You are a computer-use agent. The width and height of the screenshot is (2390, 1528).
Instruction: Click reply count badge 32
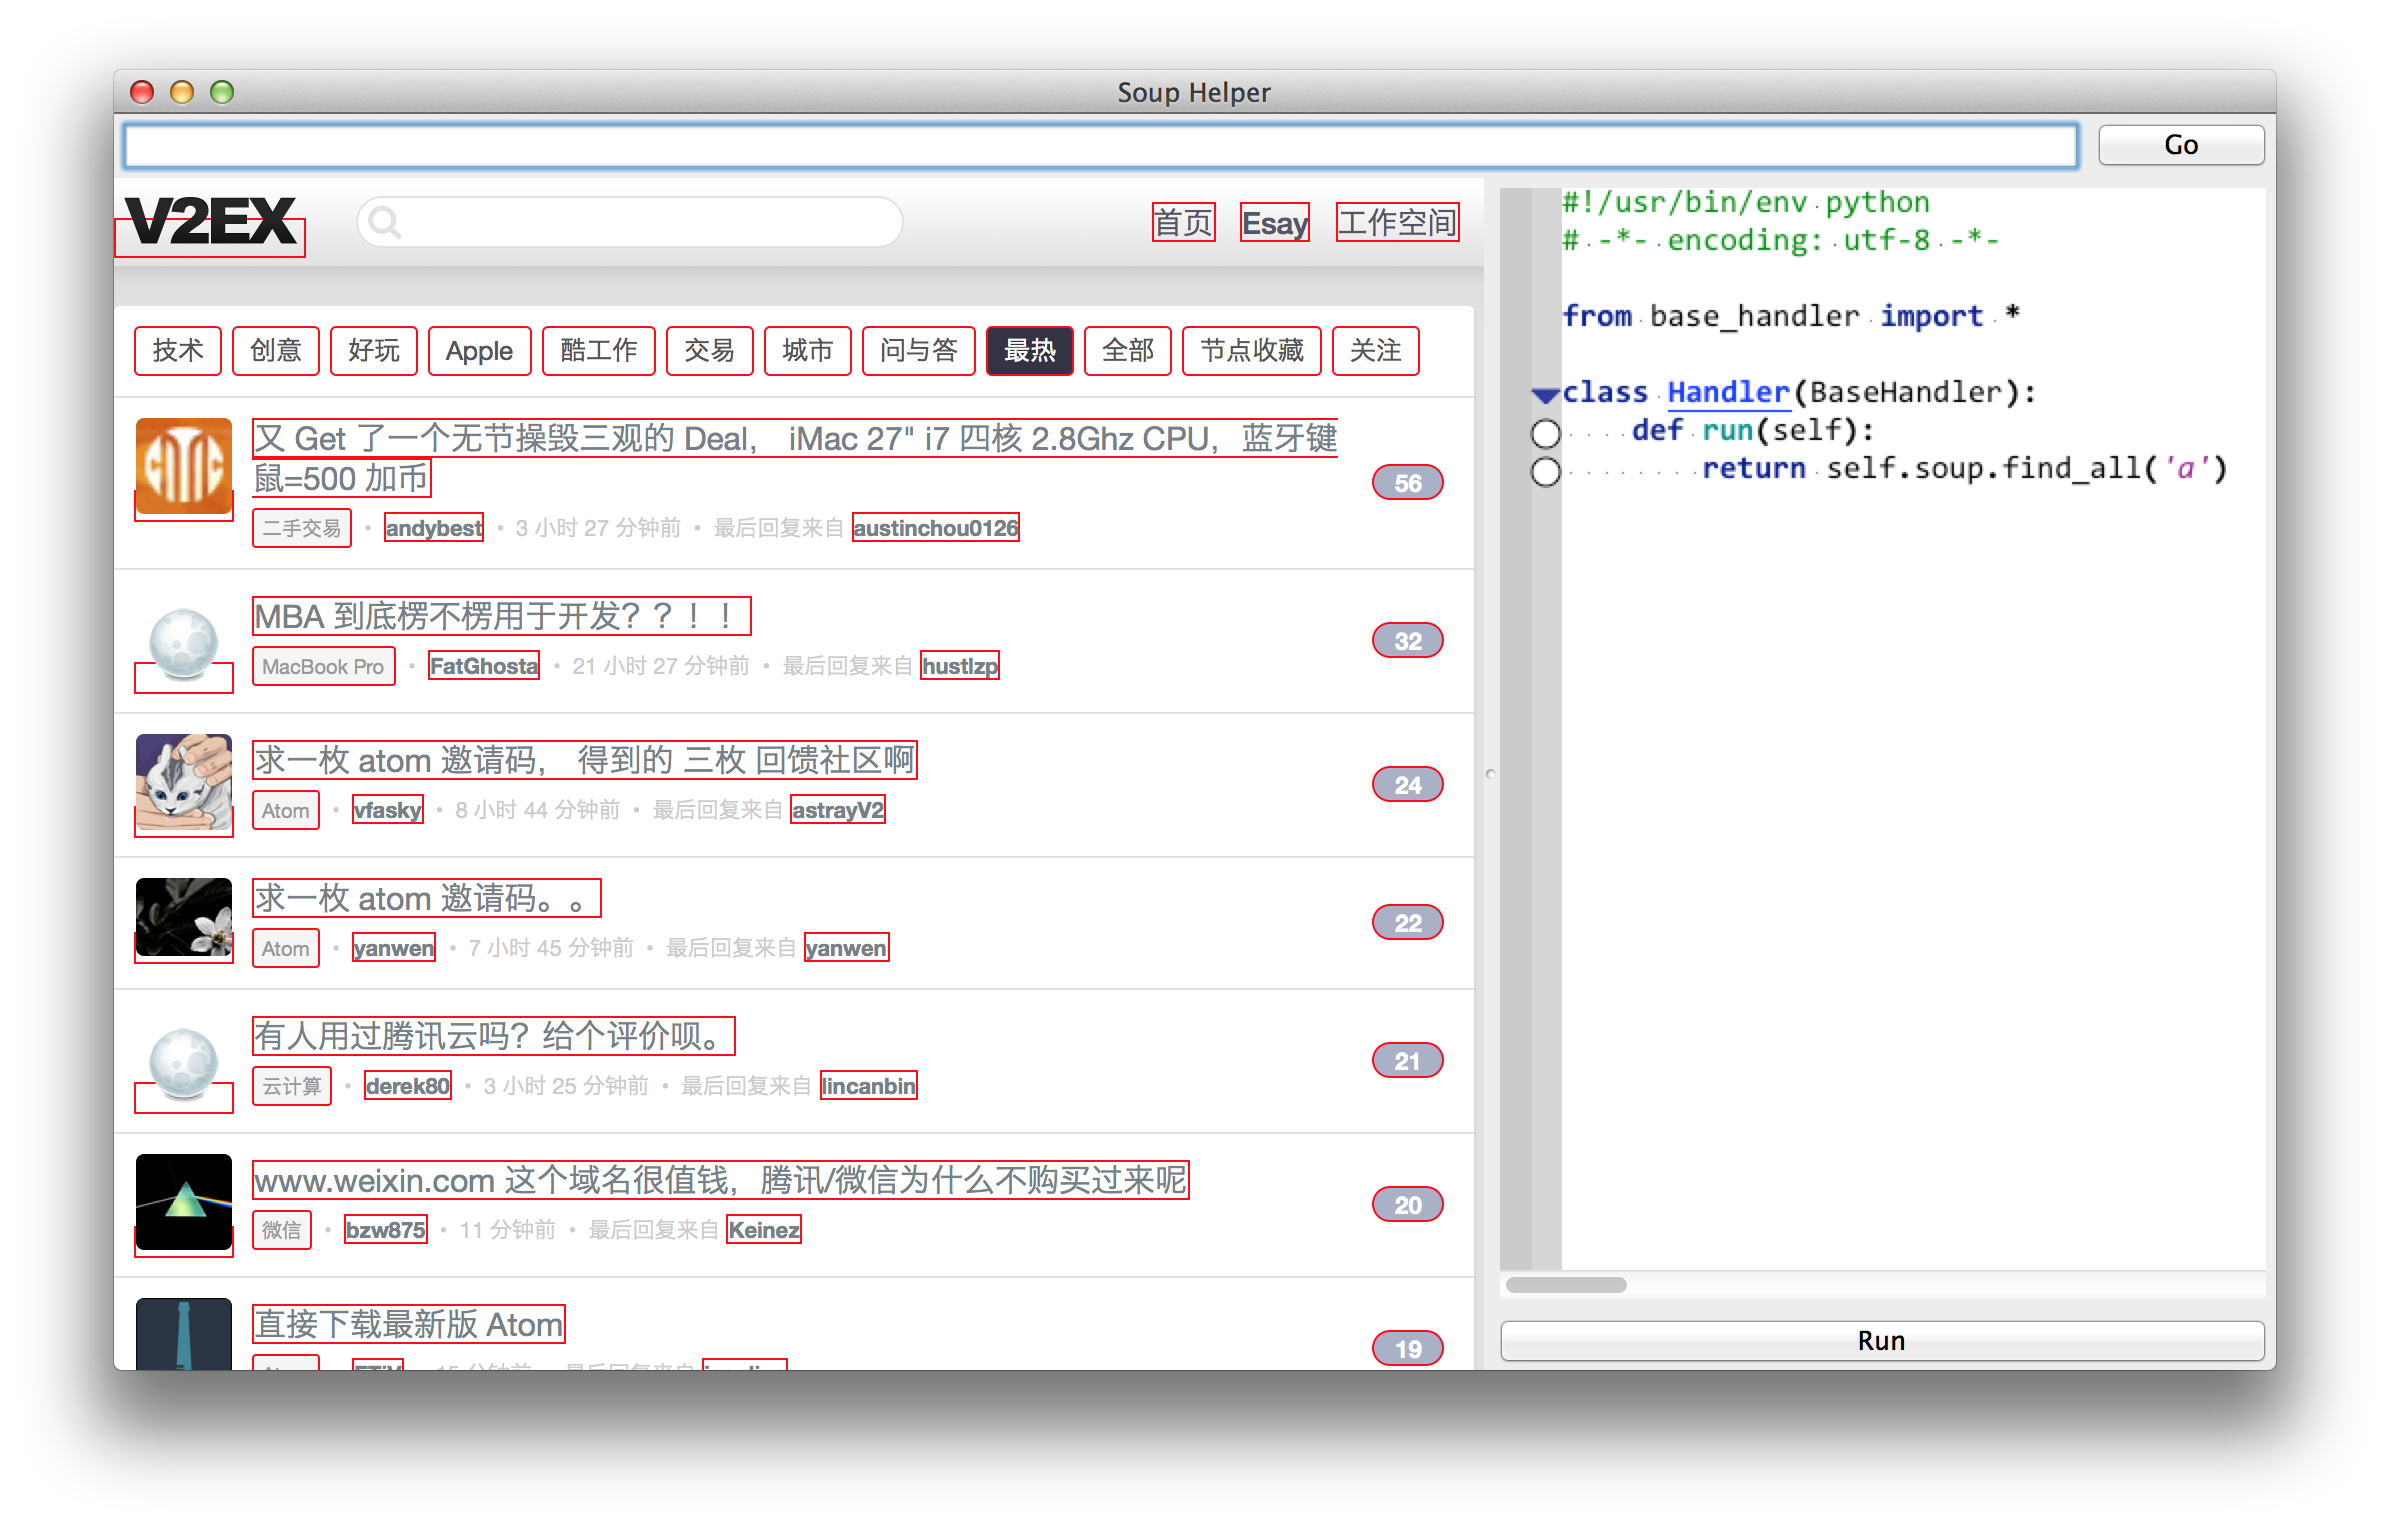(x=1408, y=641)
